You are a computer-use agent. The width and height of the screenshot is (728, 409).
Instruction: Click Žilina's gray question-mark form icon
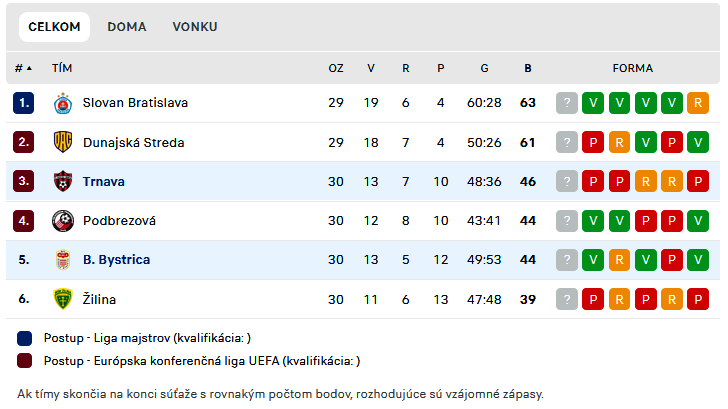point(567,299)
